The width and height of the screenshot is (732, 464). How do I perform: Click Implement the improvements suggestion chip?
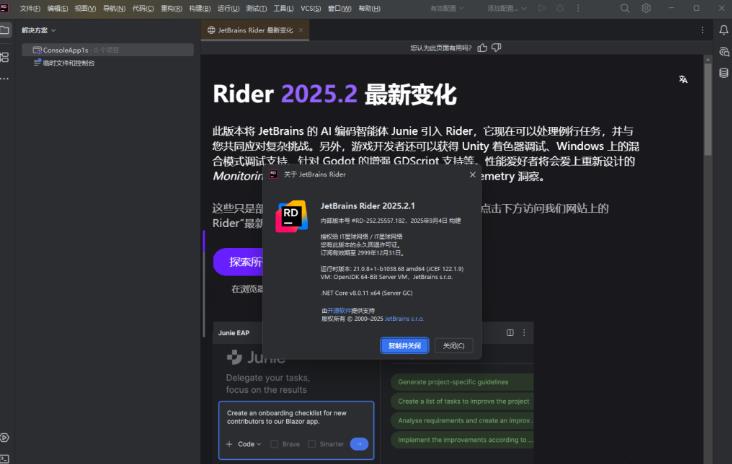click(x=462, y=440)
